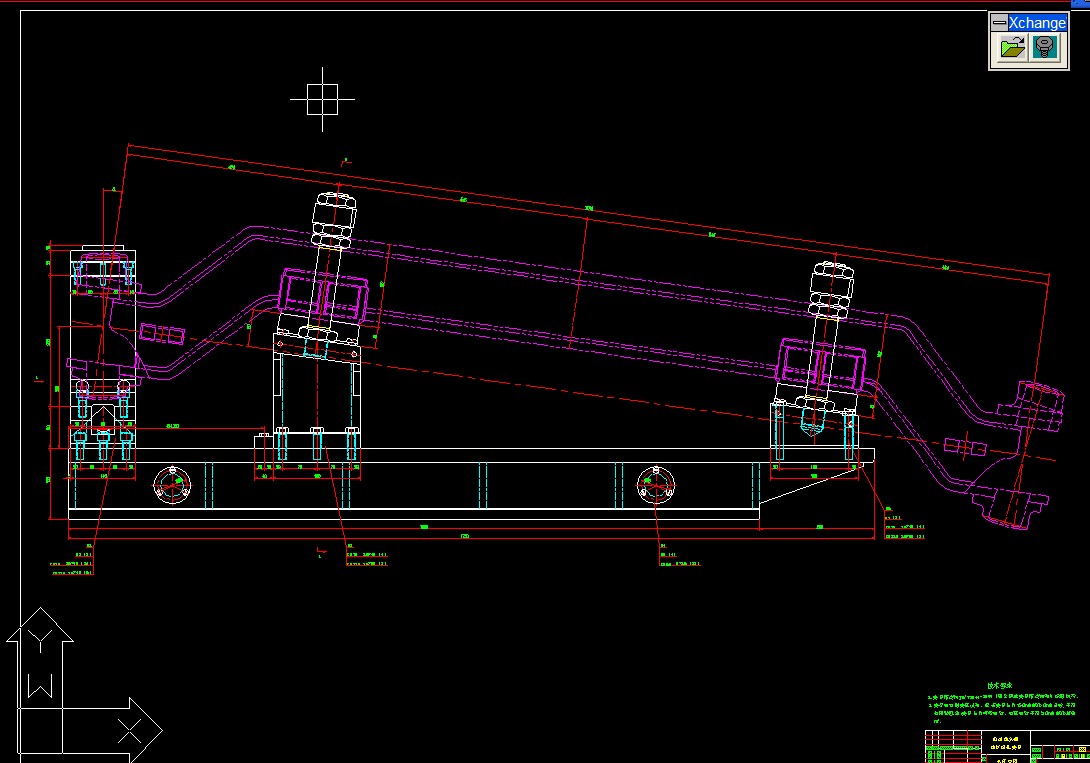This screenshot has width=1090, height=763.
Task: Select the right circular hole on base plate
Action: pyautogui.click(x=656, y=485)
